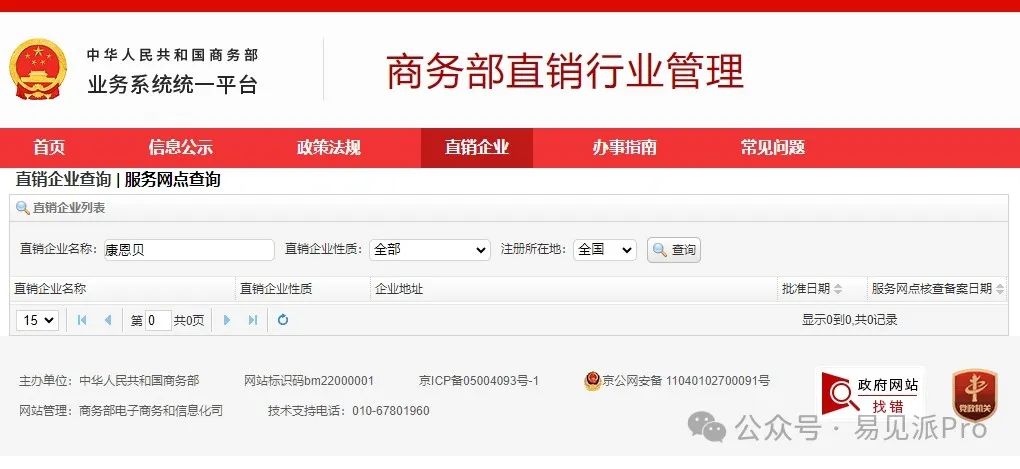Image resolution: width=1020 pixels, height=469 pixels.
Task: Click the 政府网站找错 icon
Action: (x=870, y=394)
